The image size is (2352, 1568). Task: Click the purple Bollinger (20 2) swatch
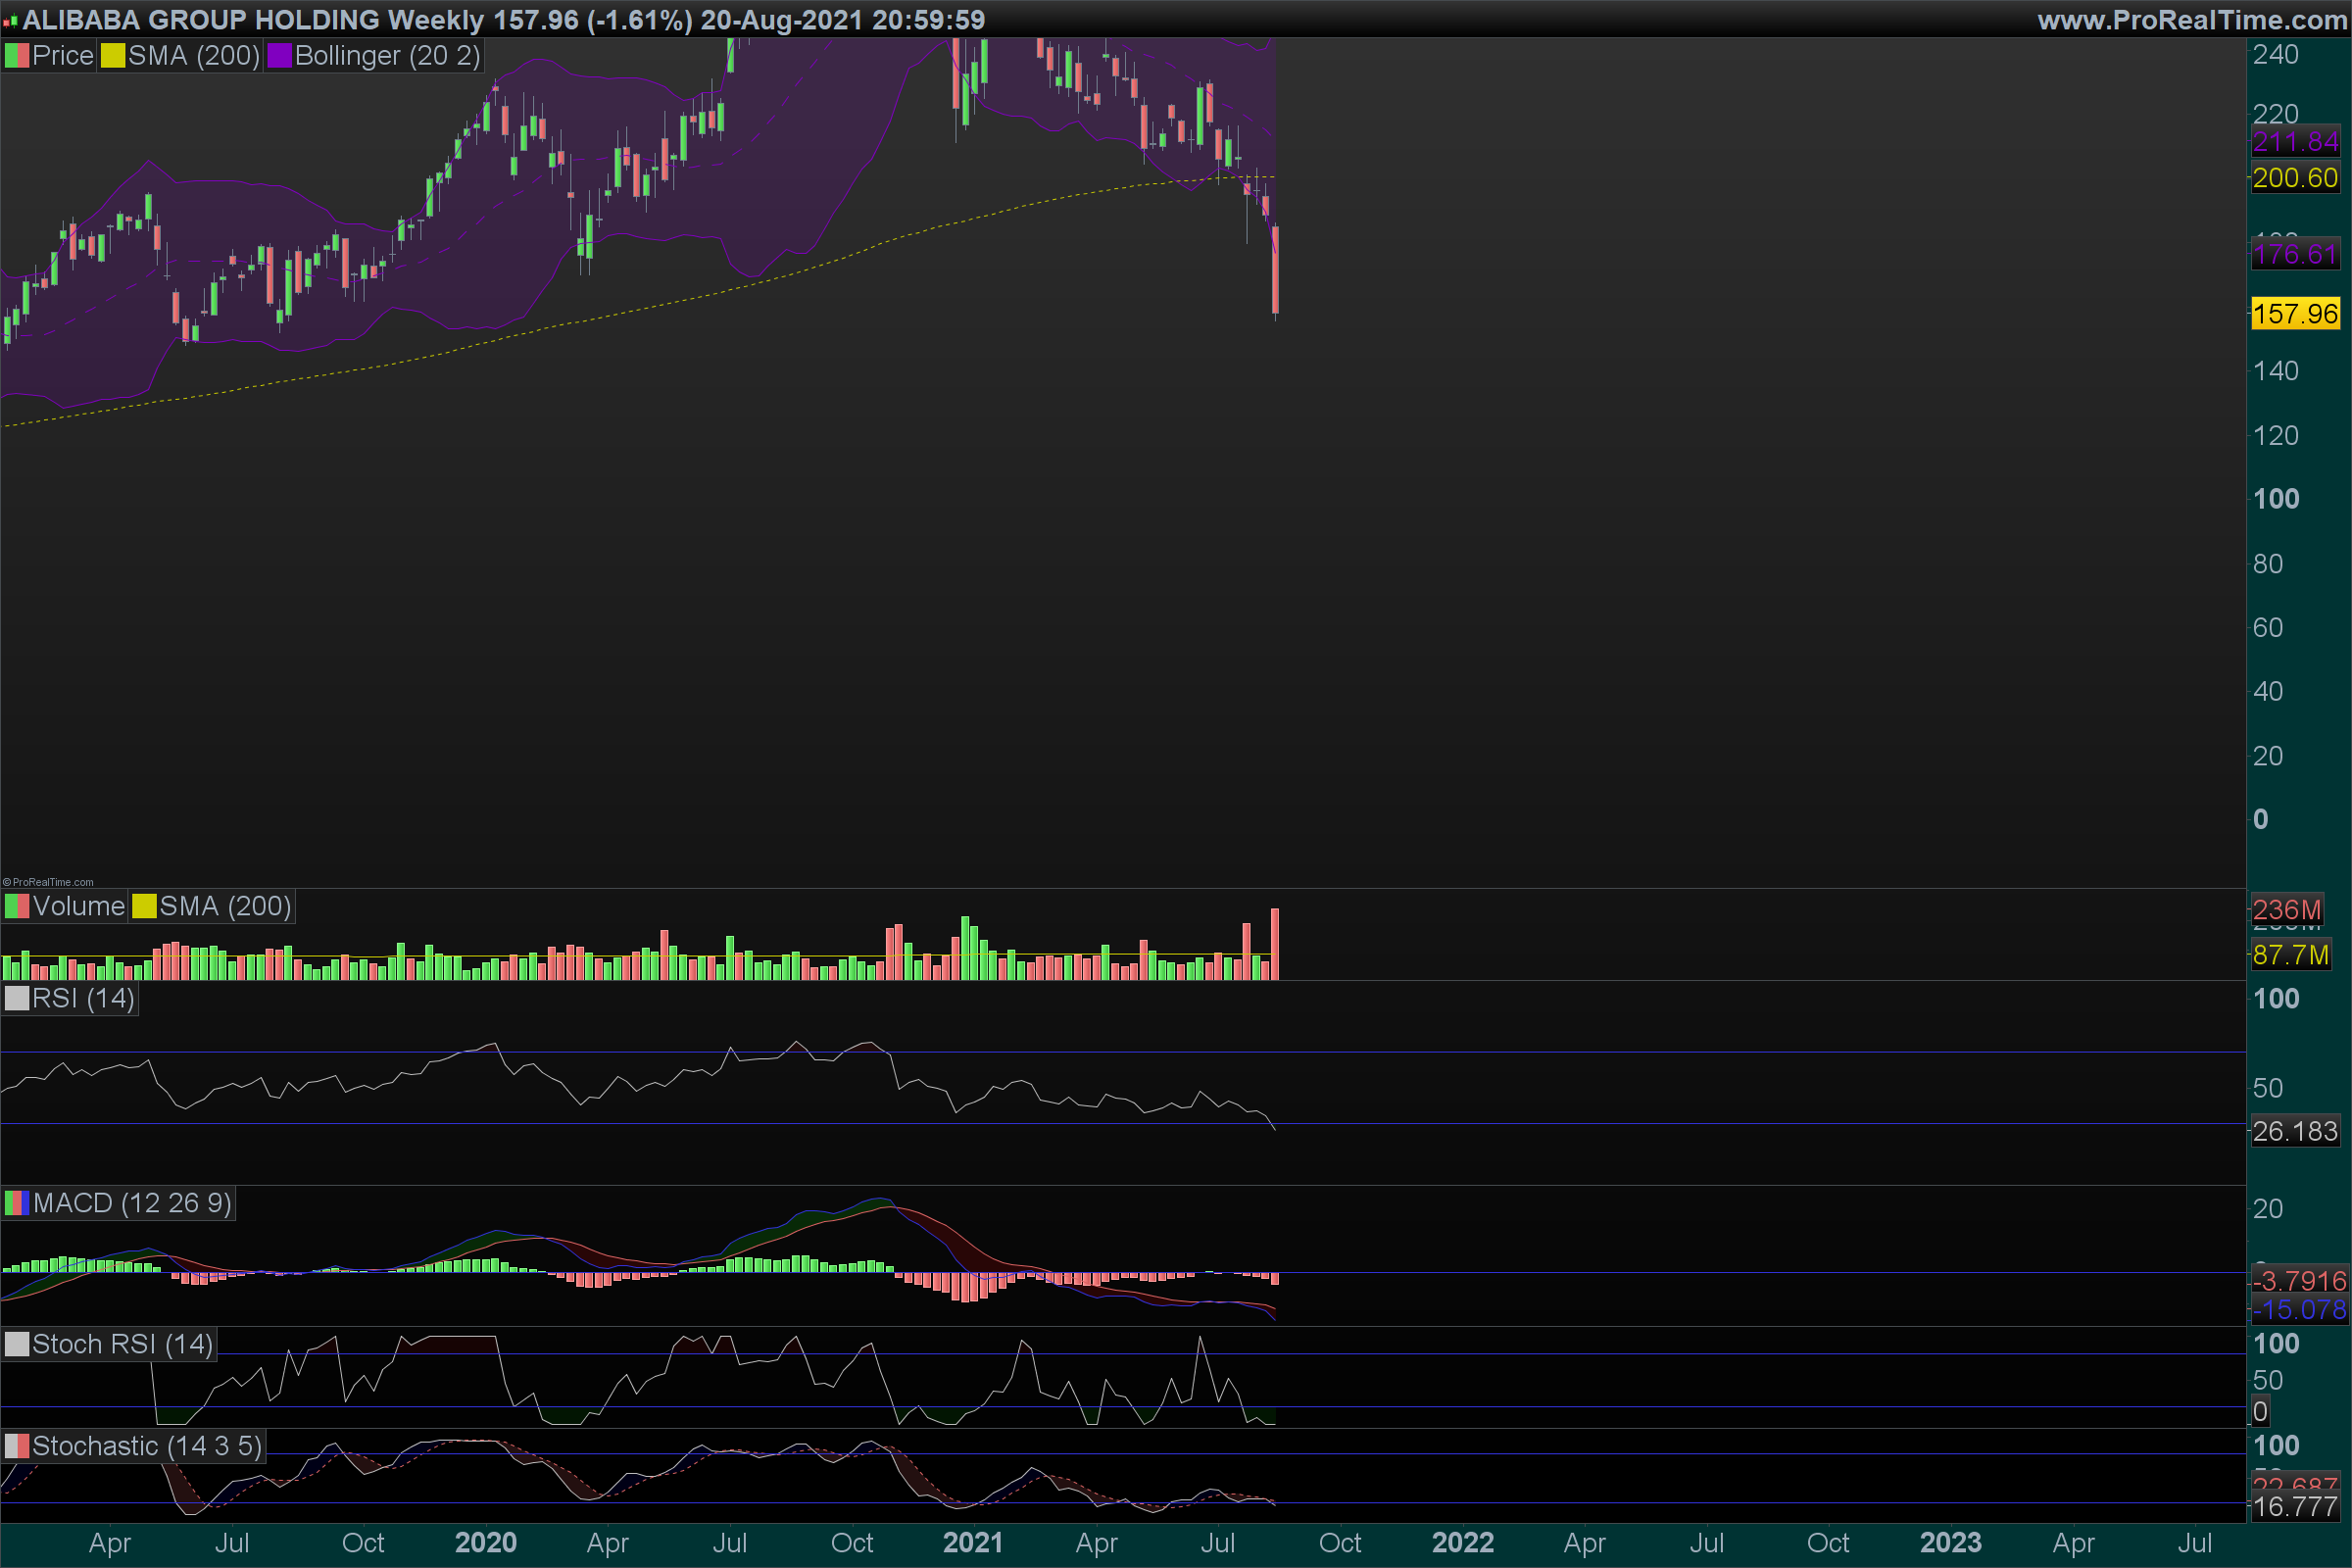tap(279, 56)
